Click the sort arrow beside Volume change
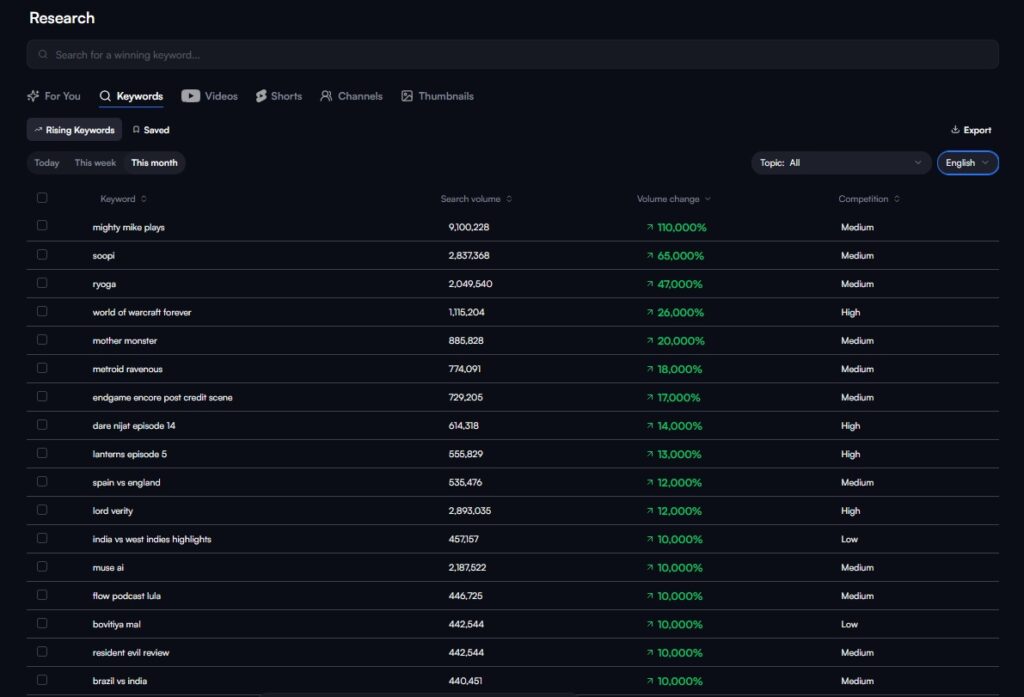The width and height of the screenshot is (1024, 697). pyautogui.click(x=708, y=199)
